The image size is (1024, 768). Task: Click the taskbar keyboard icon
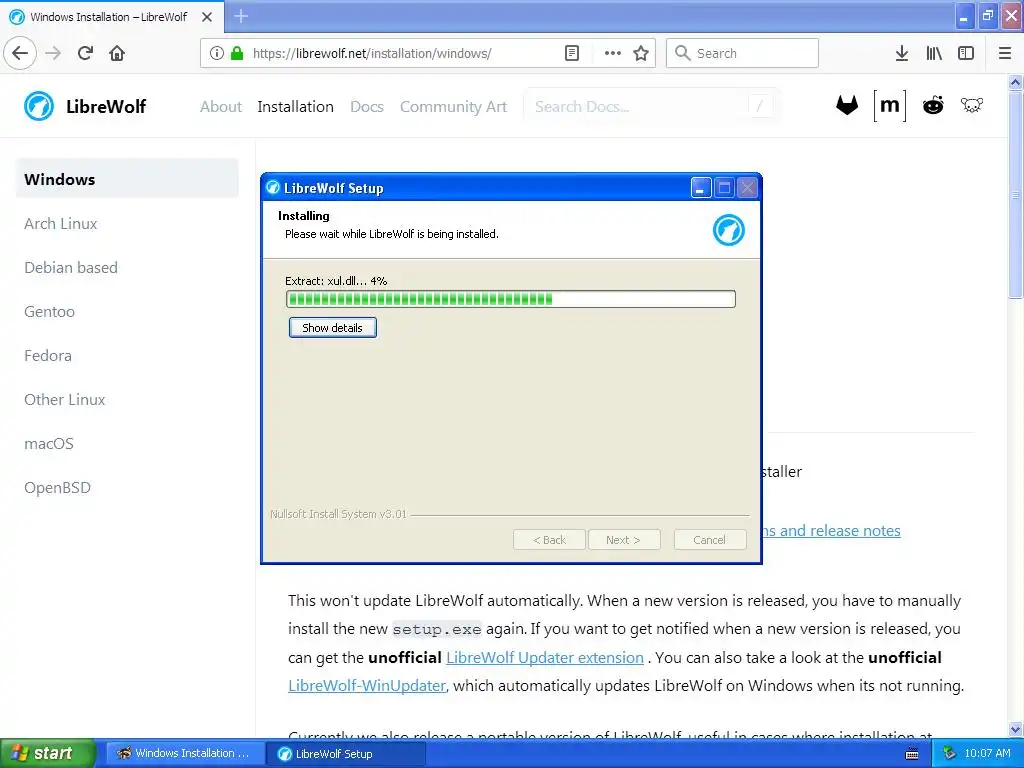click(x=912, y=754)
